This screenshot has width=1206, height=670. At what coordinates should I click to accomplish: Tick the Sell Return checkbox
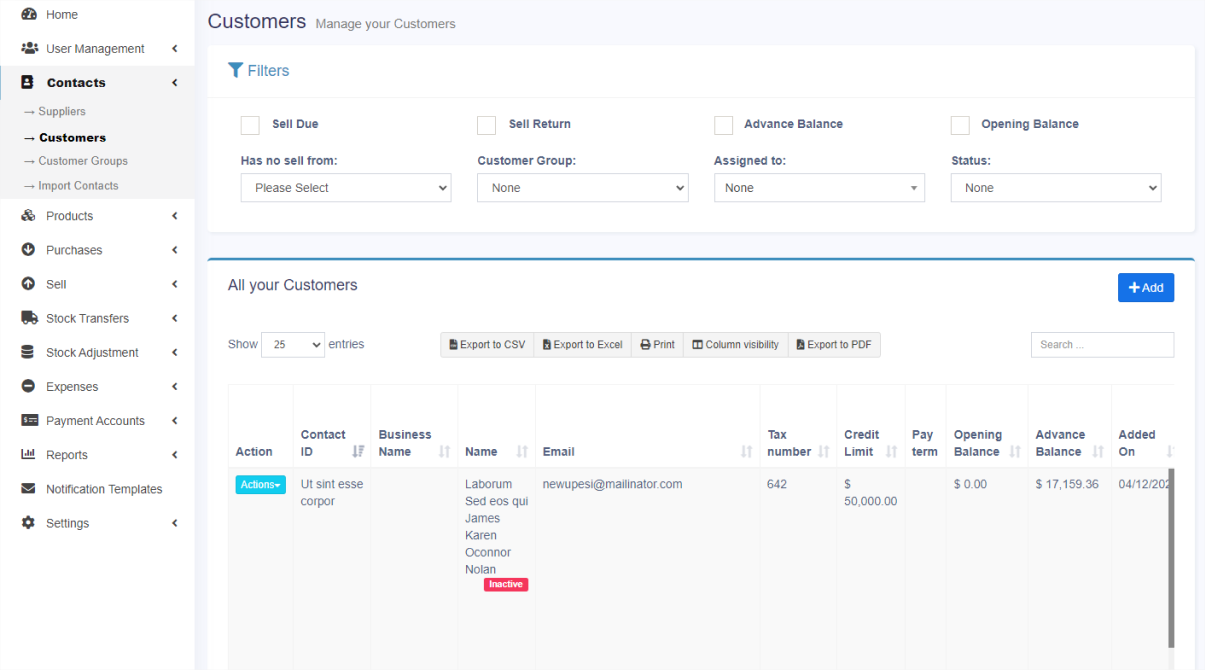(487, 125)
